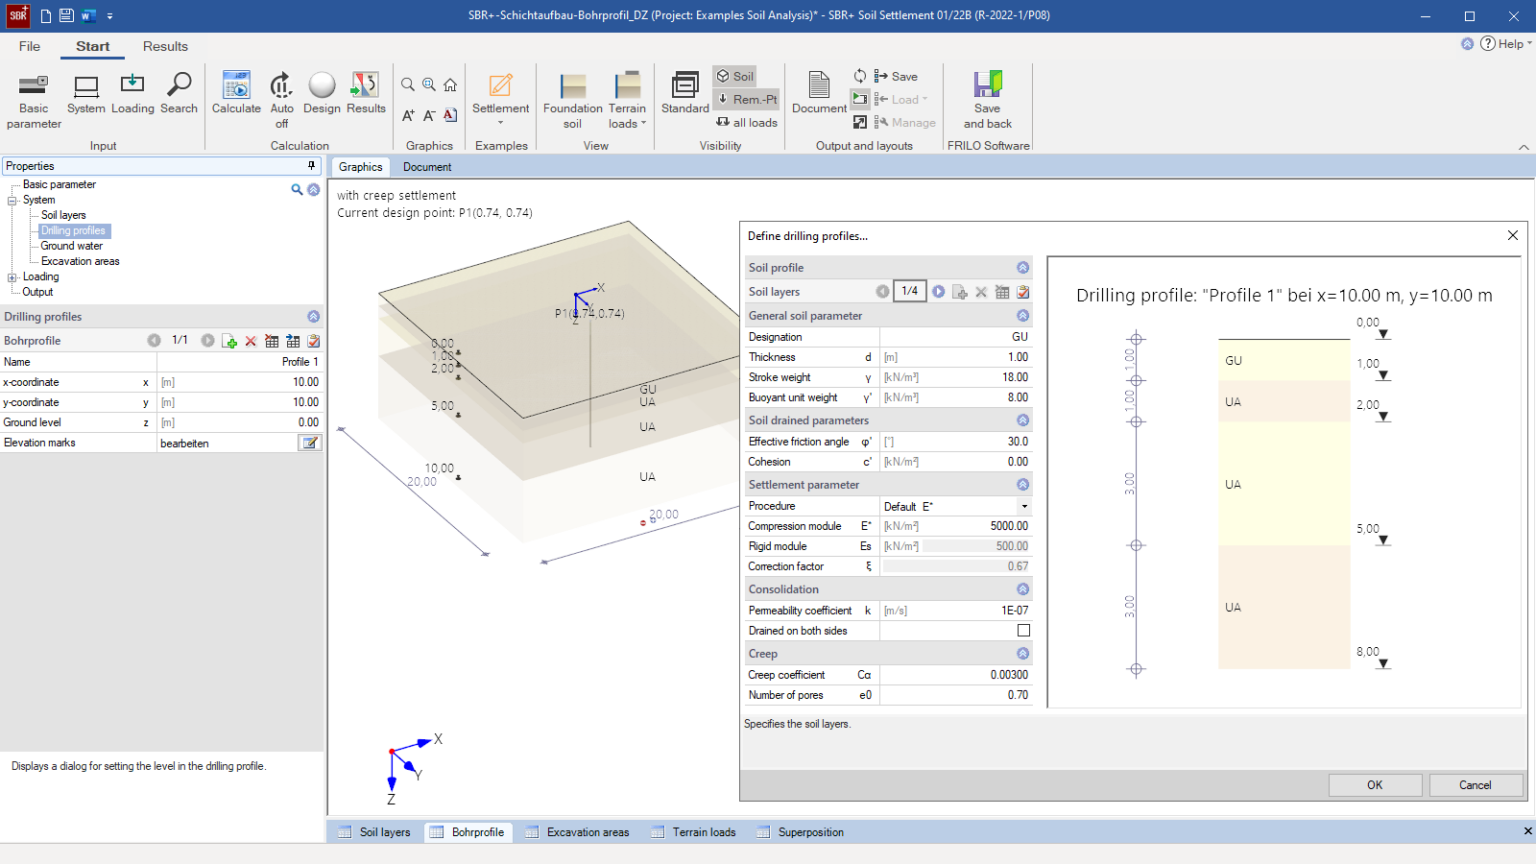Screen dimensions: 1536x864
Task: Toggle Soil visibility button
Action: pyautogui.click(x=735, y=76)
